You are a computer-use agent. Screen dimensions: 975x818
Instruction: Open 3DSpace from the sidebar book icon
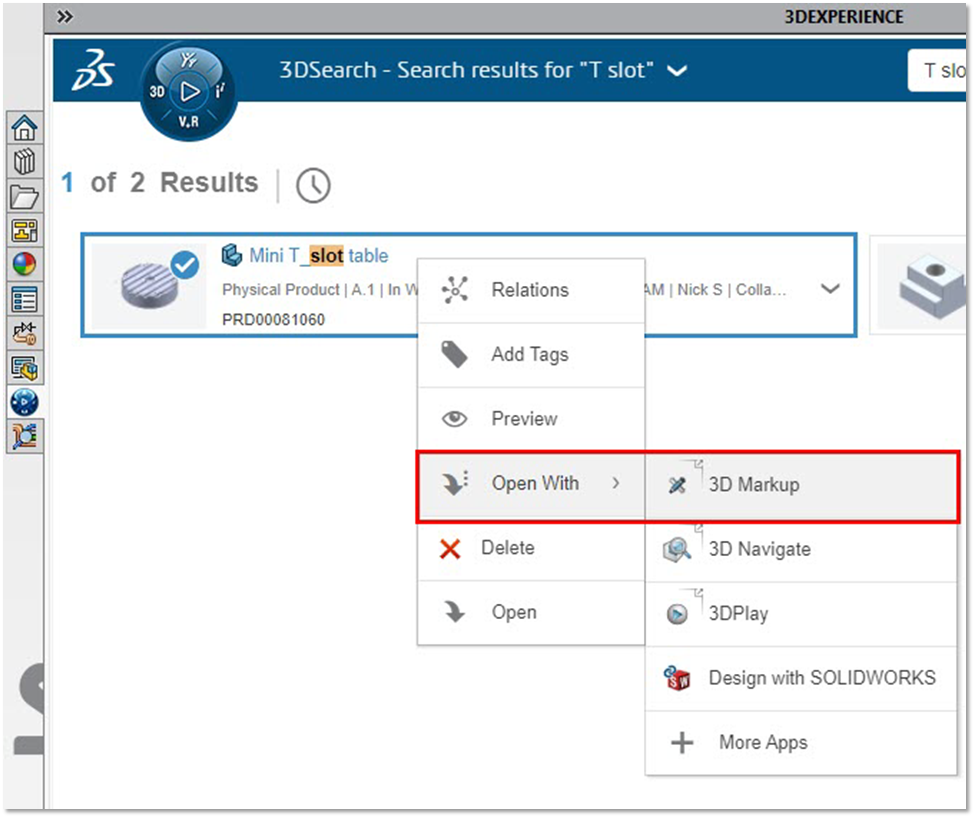coord(24,161)
